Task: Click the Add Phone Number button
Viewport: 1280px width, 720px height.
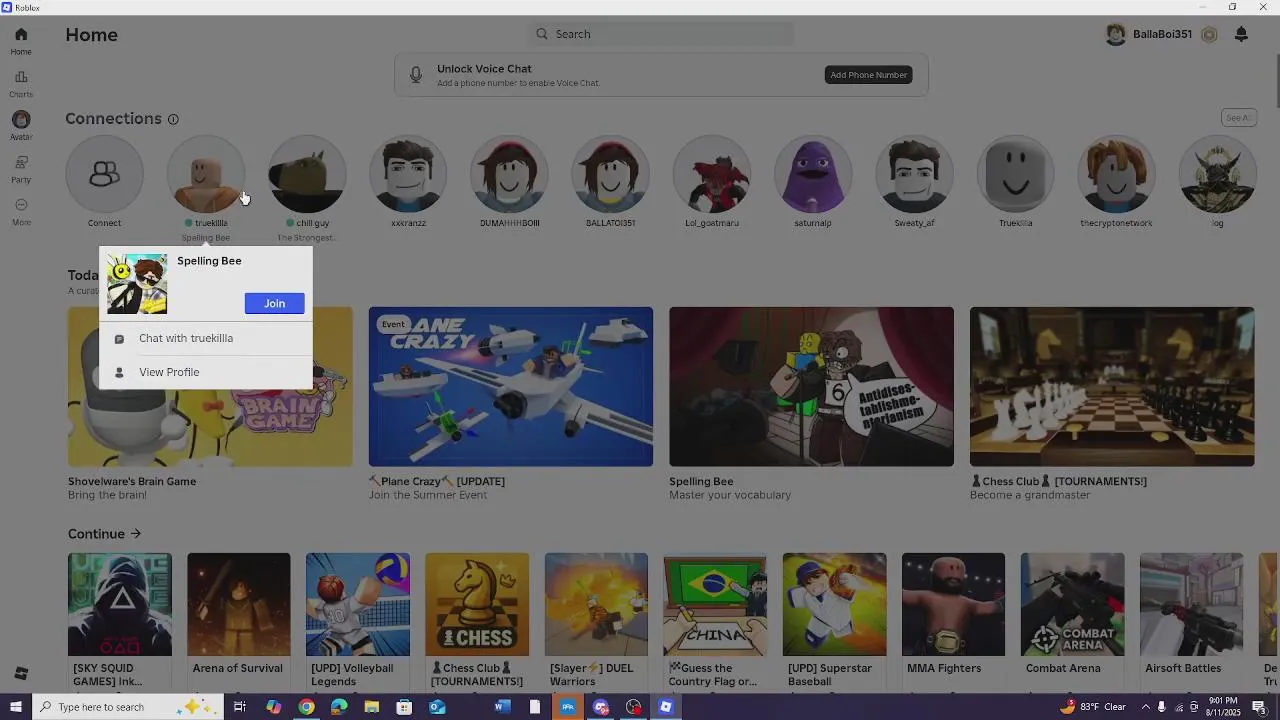Action: point(868,75)
